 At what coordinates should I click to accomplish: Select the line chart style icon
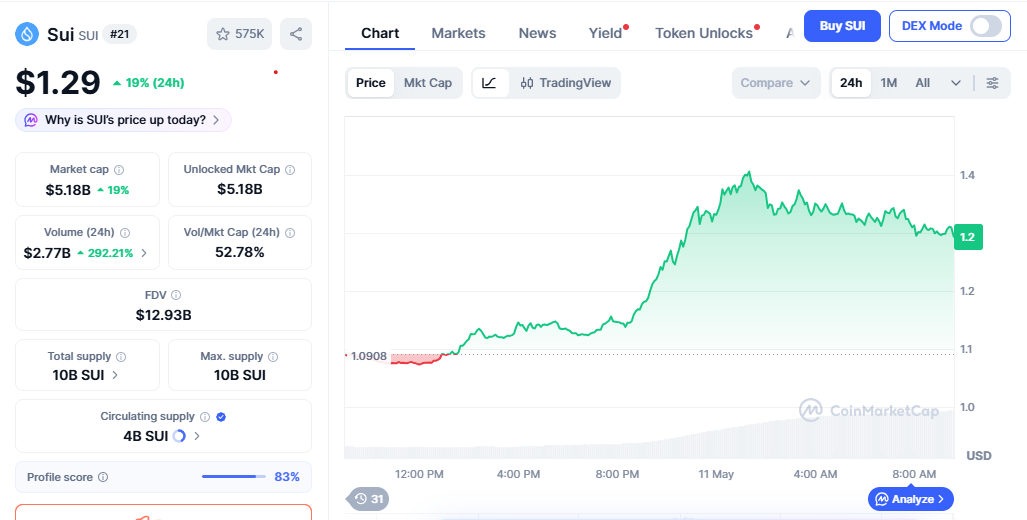(490, 83)
